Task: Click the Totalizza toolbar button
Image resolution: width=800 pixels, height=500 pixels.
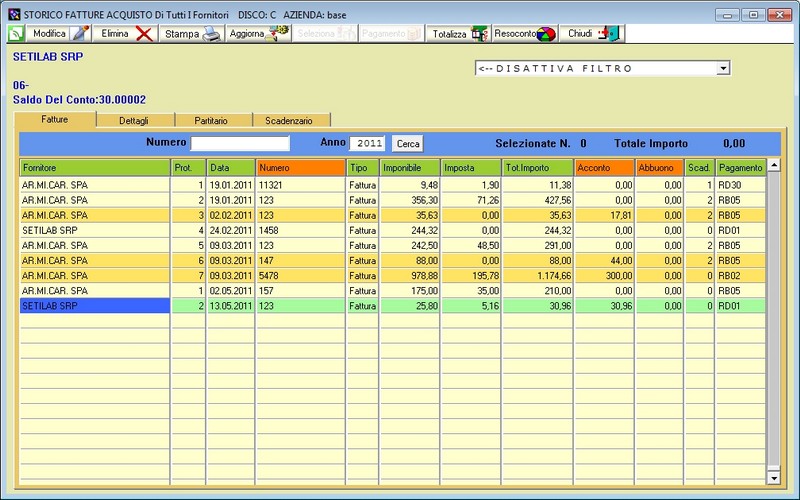Action: click(x=458, y=34)
